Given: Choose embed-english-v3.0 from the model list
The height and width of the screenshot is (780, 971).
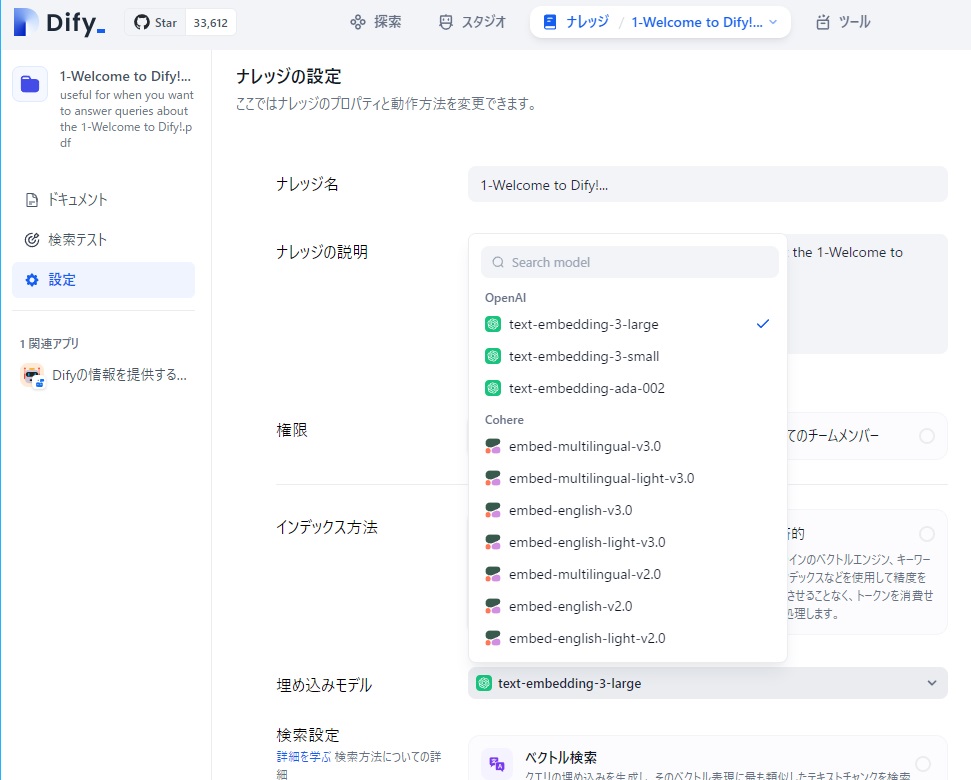Looking at the screenshot, I should (x=628, y=511).
